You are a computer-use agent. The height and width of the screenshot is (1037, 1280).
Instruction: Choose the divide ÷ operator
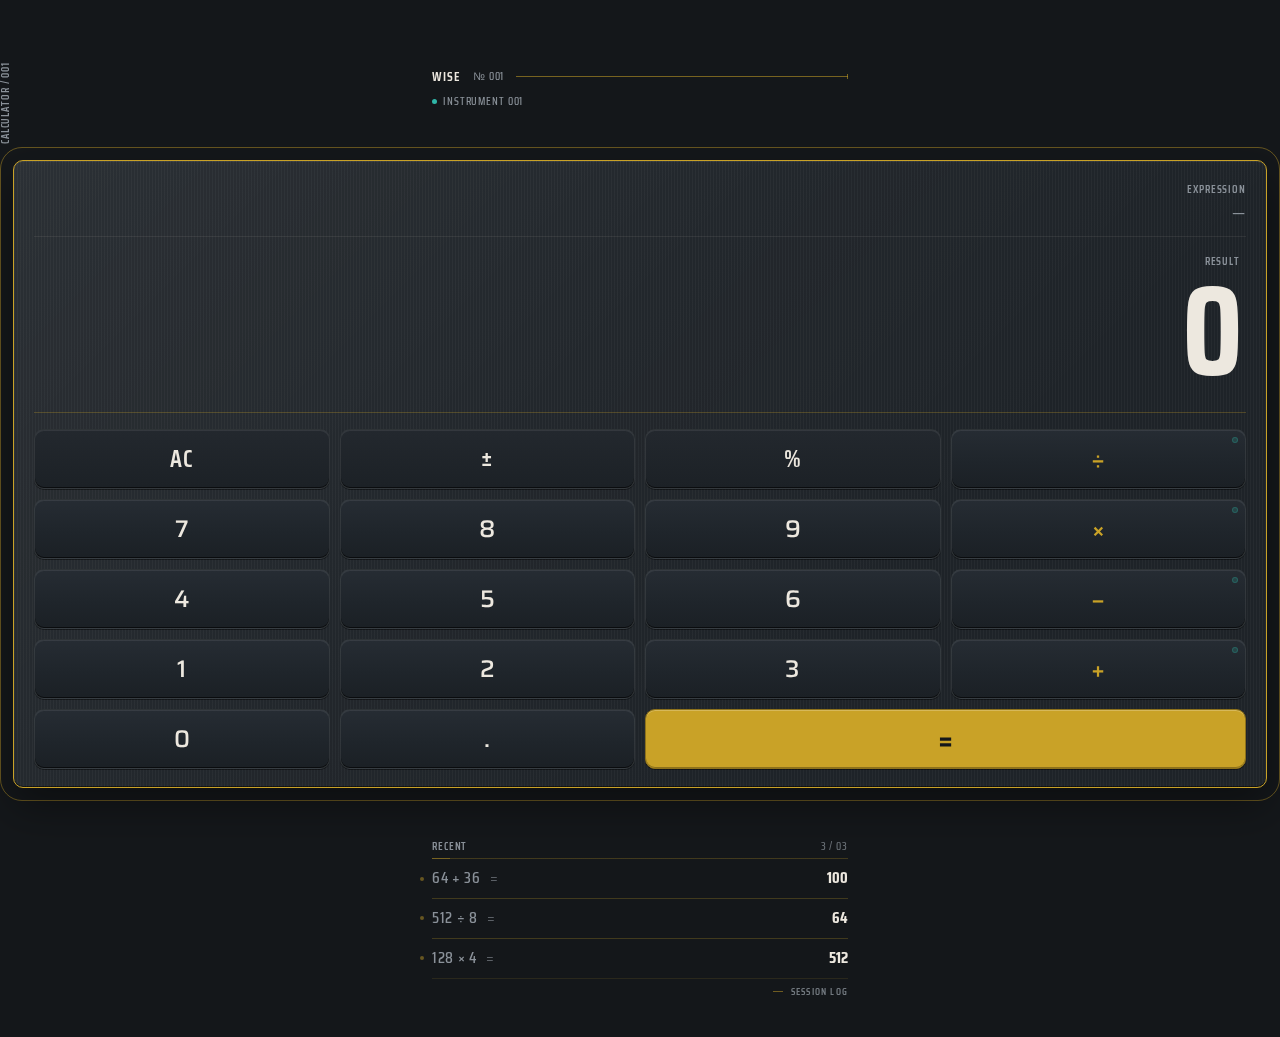pyautogui.click(x=1098, y=459)
